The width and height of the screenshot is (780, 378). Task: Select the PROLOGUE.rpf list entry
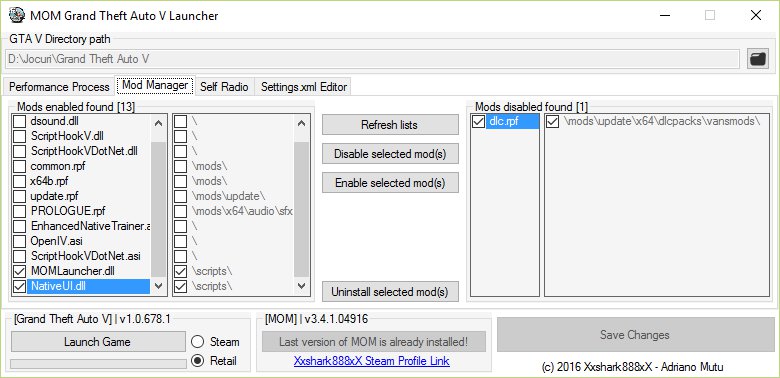point(68,211)
